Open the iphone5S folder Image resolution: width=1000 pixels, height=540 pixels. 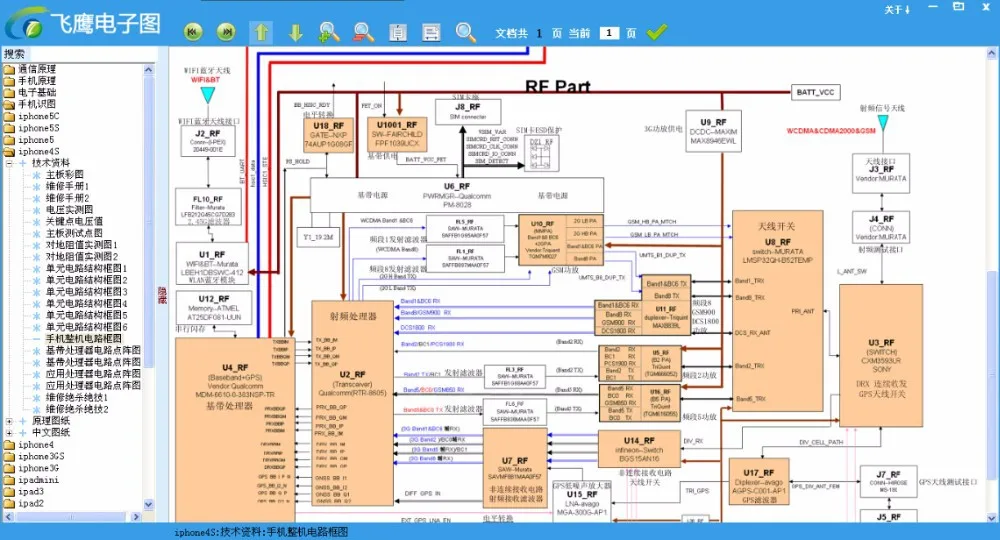click(x=39, y=128)
